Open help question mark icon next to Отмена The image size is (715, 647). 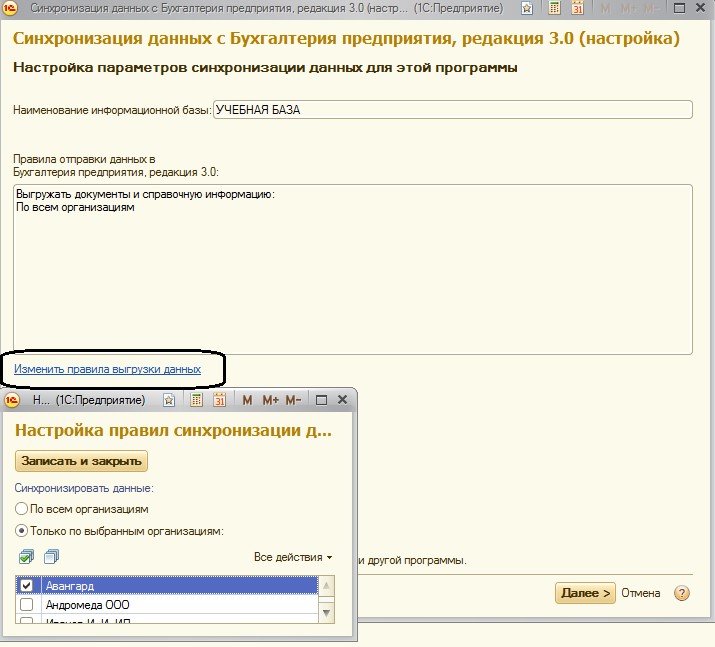(x=682, y=593)
